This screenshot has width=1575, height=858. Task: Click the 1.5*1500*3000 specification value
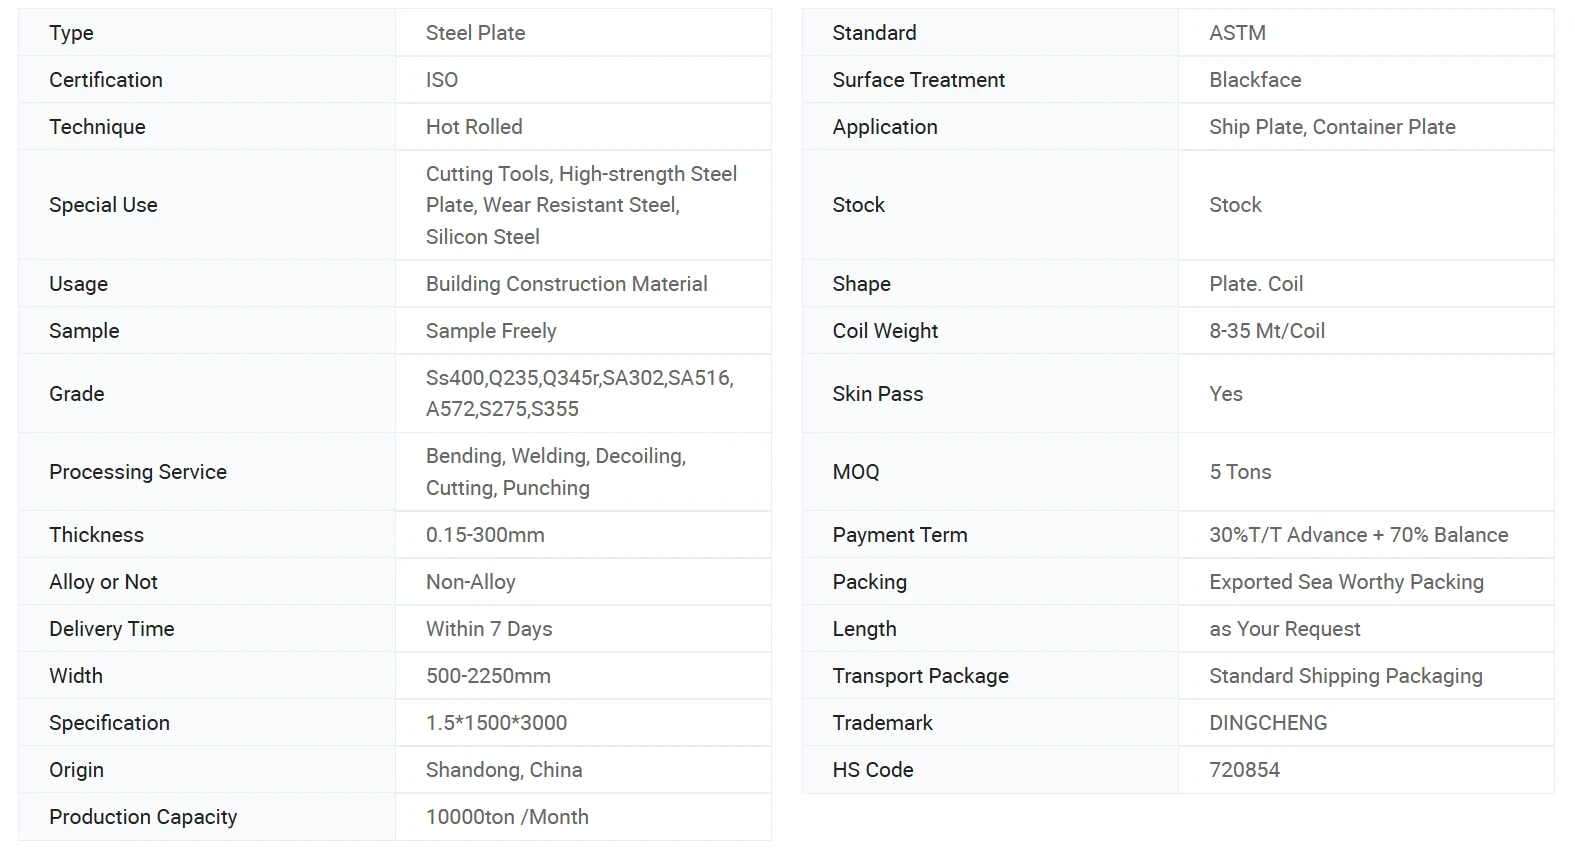(x=496, y=723)
